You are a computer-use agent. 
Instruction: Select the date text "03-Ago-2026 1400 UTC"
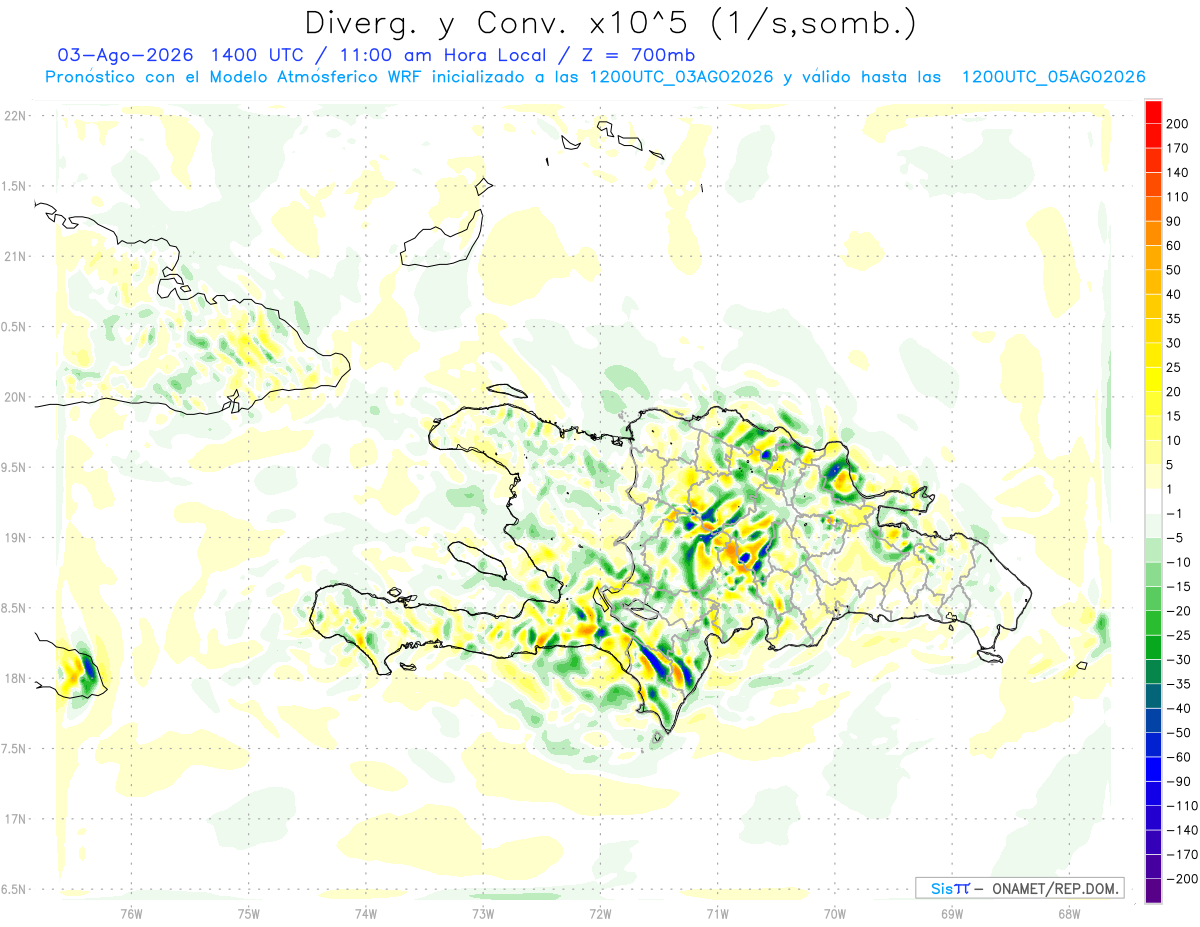click(178, 55)
